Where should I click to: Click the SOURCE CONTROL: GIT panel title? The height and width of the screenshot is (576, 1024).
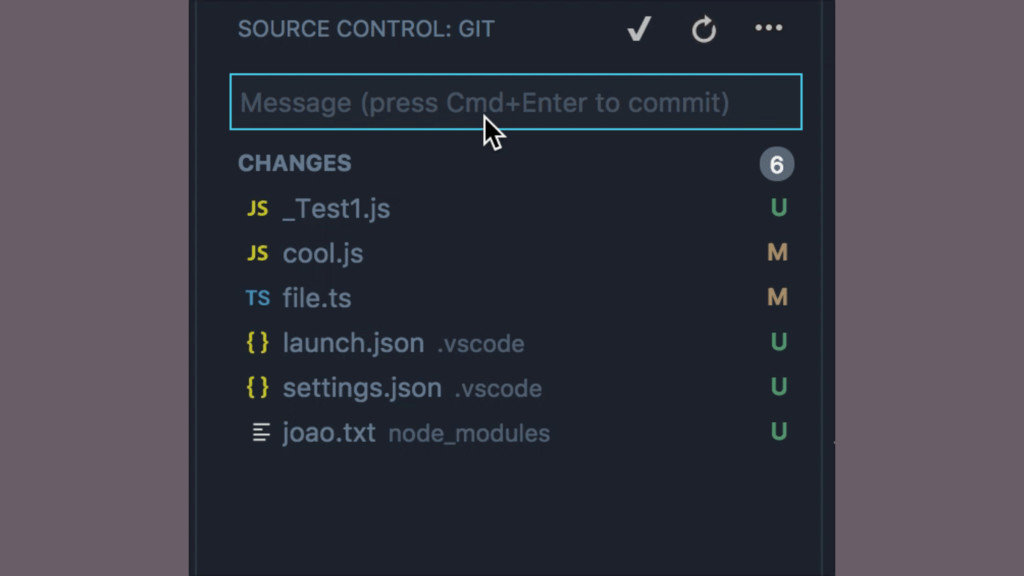(x=366, y=29)
